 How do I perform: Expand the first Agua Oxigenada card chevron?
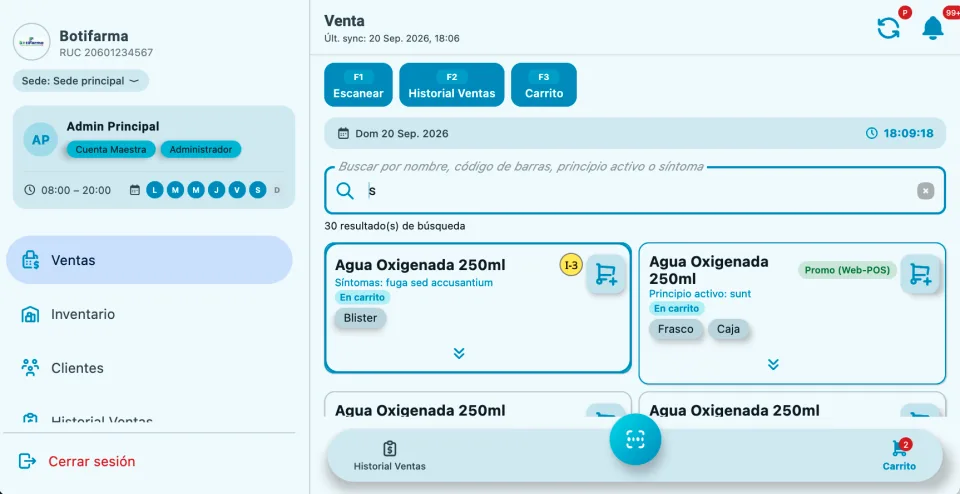[x=459, y=353]
